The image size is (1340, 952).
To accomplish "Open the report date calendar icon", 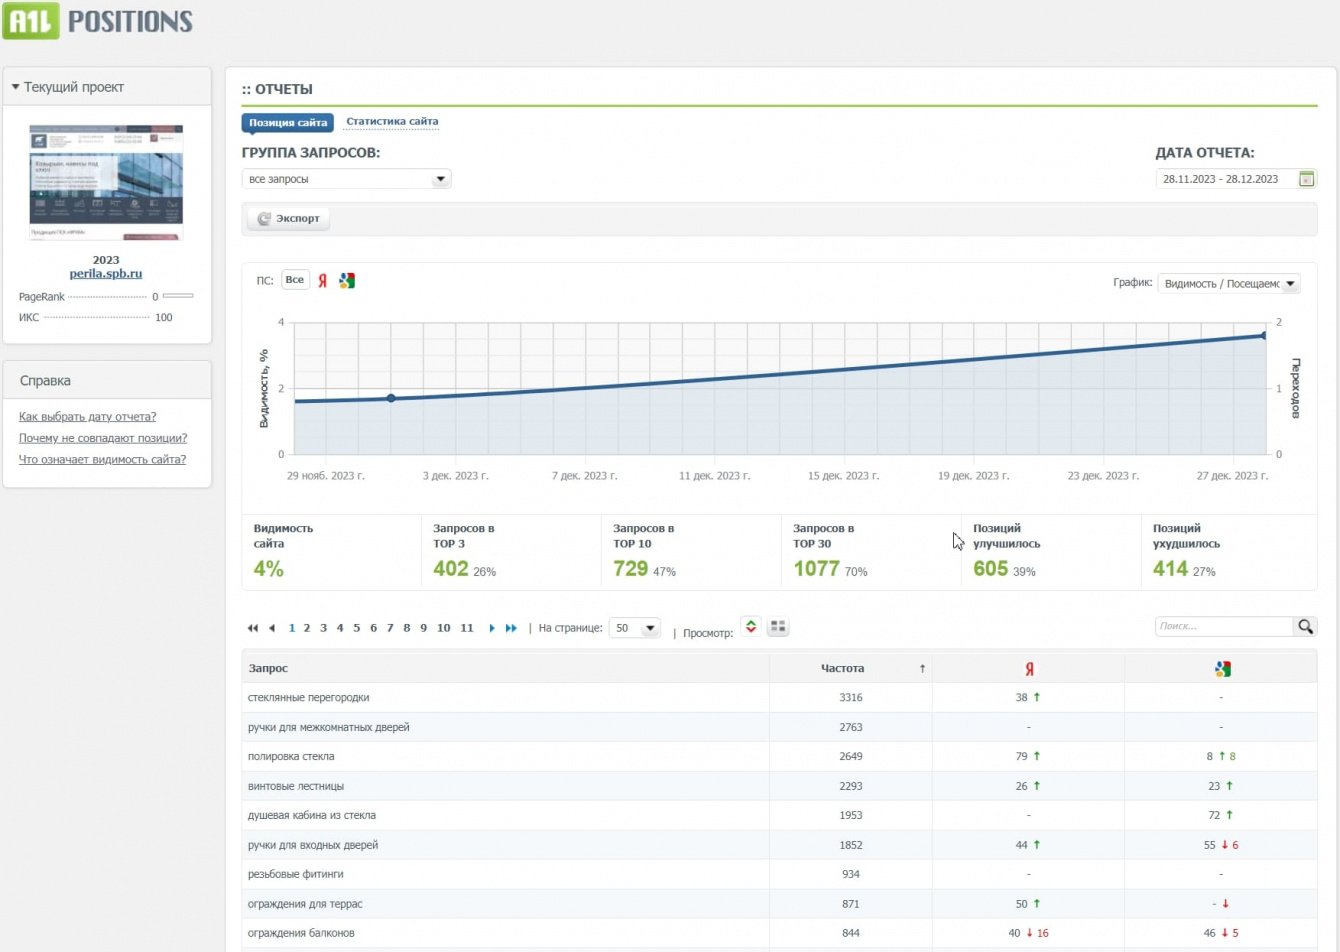I will click(x=1306, y=179).
